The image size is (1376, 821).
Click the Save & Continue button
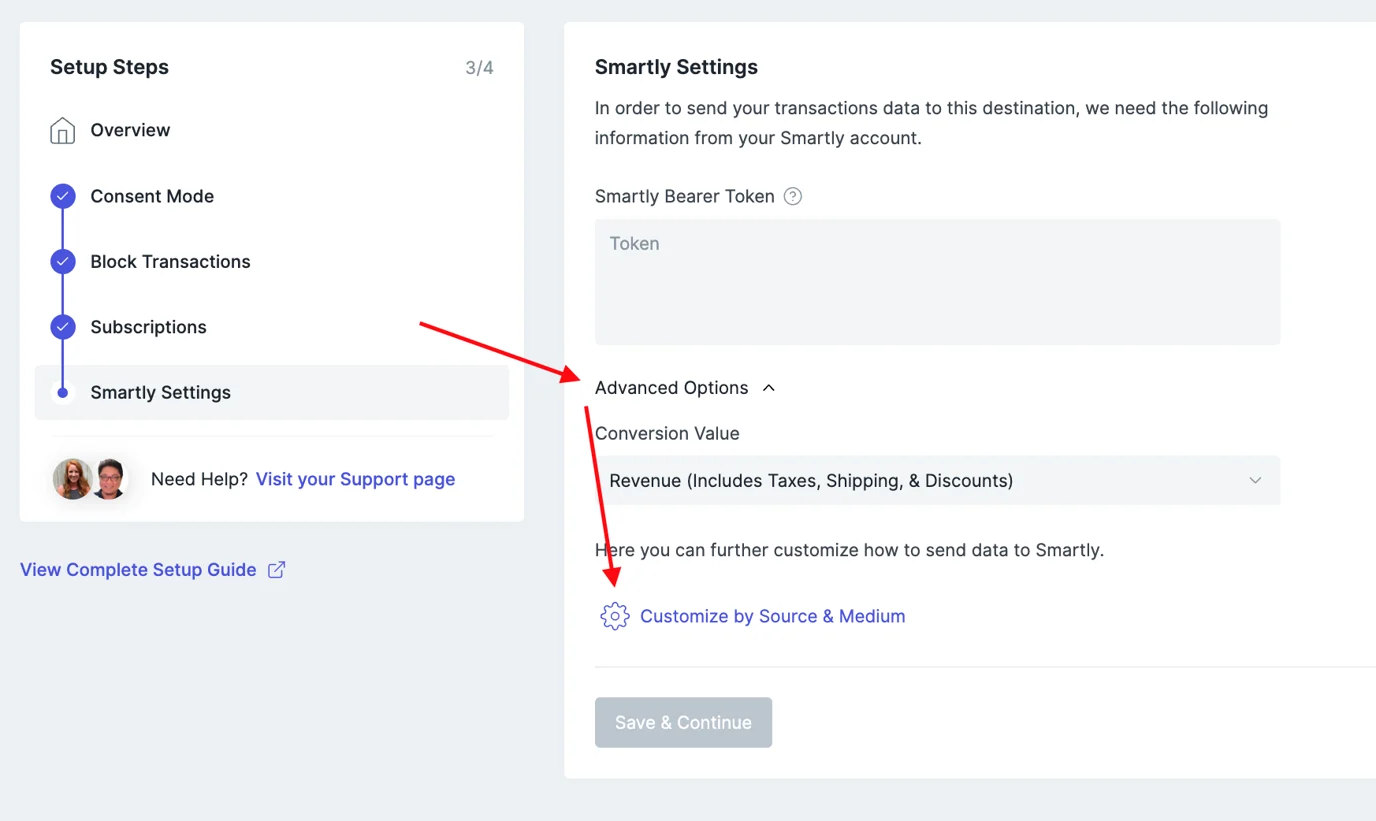pos(683,722)
